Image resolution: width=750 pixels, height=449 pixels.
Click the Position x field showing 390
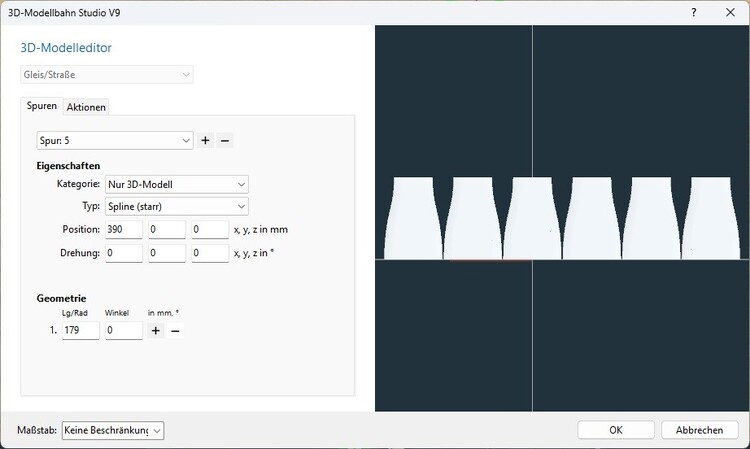(x=124, y=230)
